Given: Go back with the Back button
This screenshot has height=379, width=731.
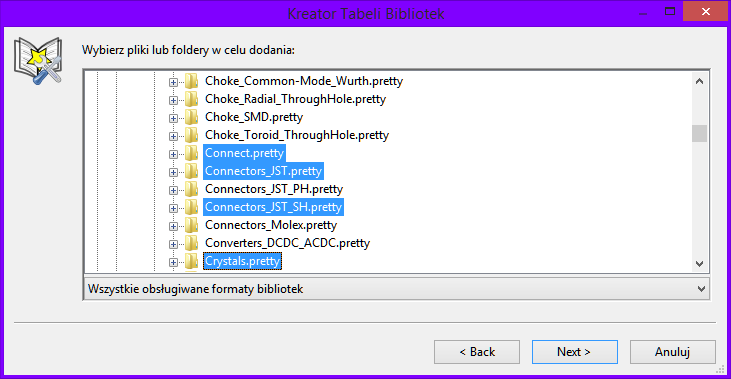Looking at the screenshot, I should click(477, 352).
